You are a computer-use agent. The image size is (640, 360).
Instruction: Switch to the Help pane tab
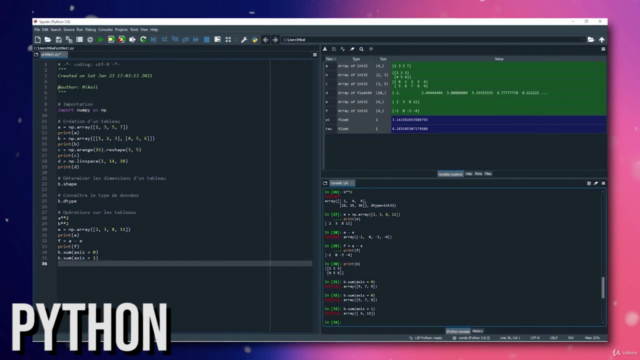469,174
